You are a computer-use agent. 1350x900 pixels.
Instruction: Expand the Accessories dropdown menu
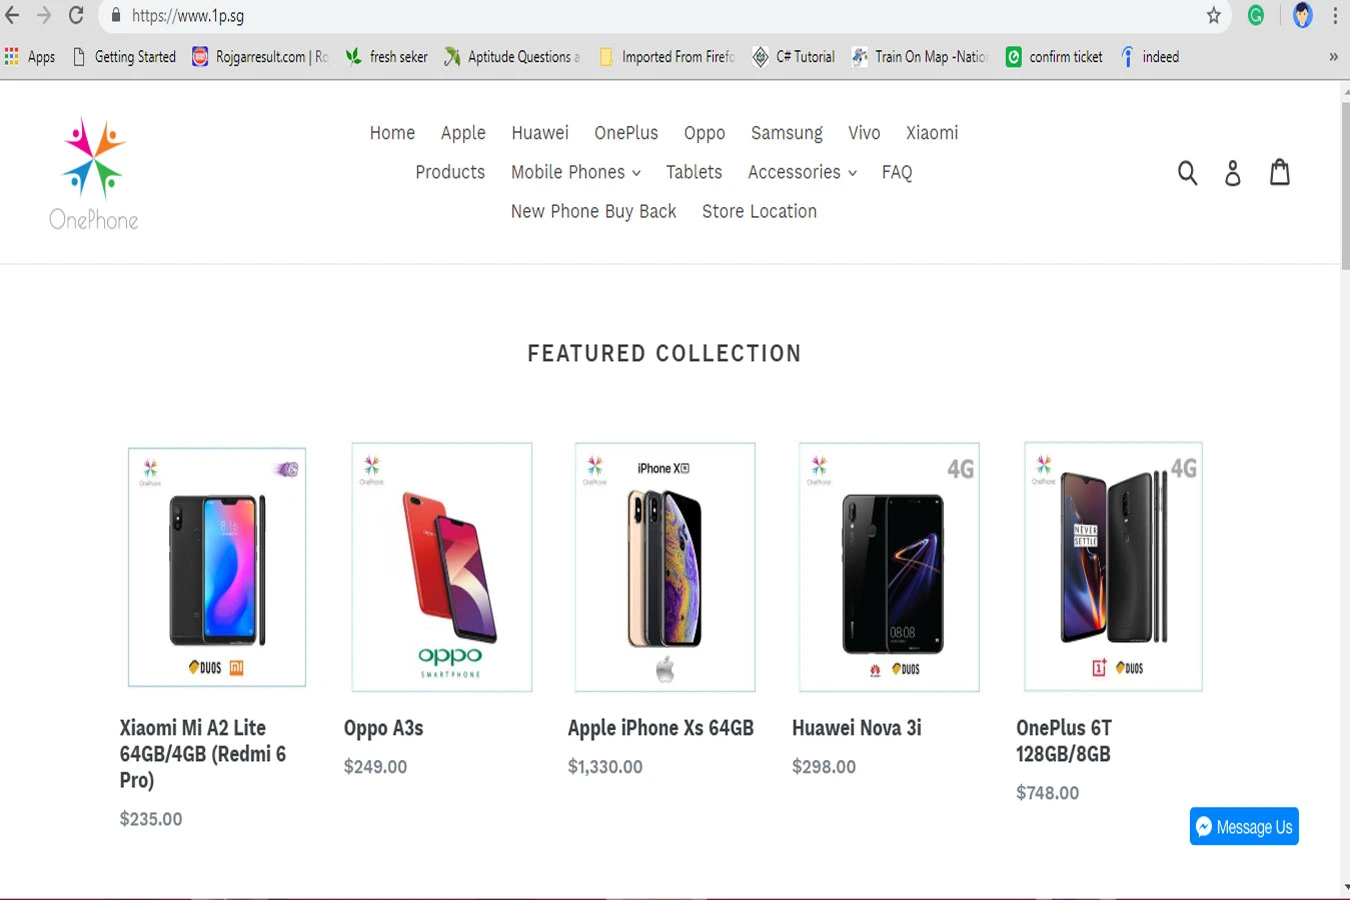802,172
